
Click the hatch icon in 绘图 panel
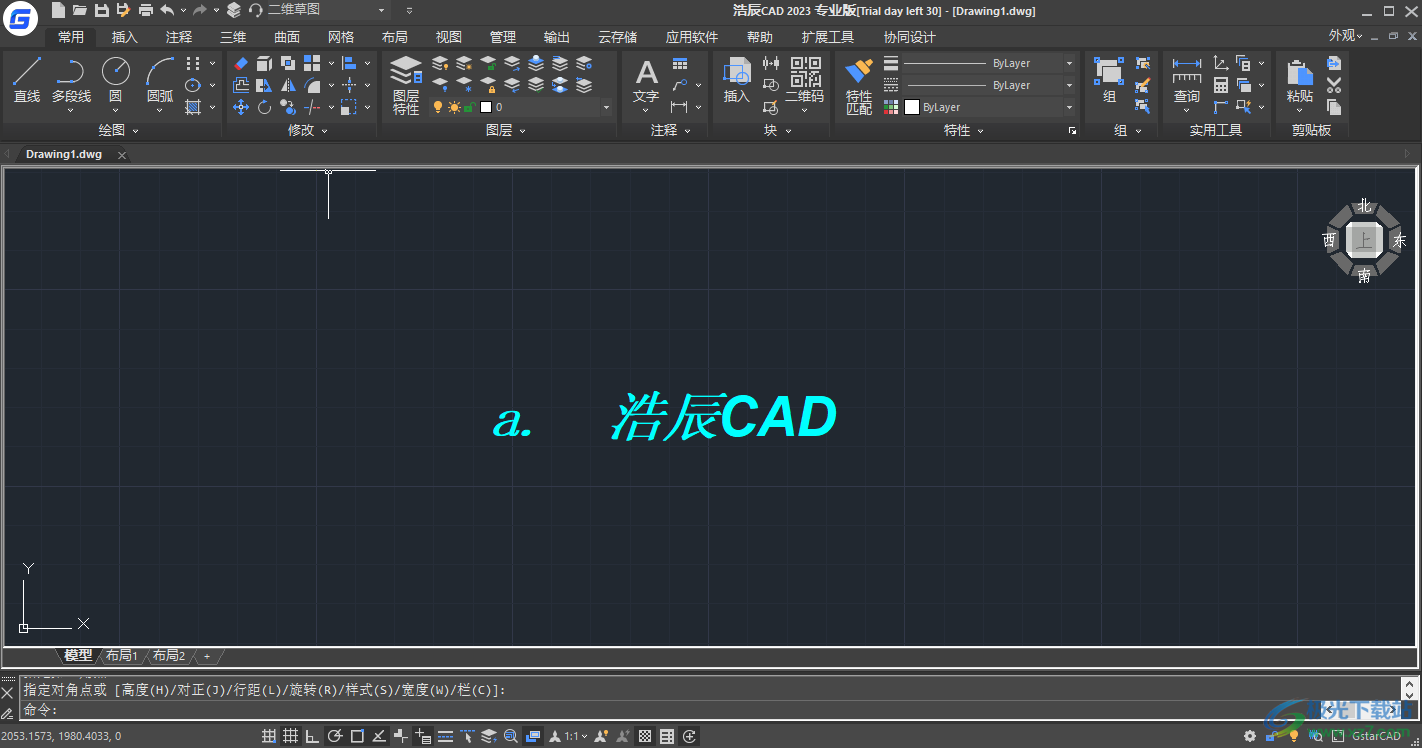pyautogui.click(x=193, y=107)
